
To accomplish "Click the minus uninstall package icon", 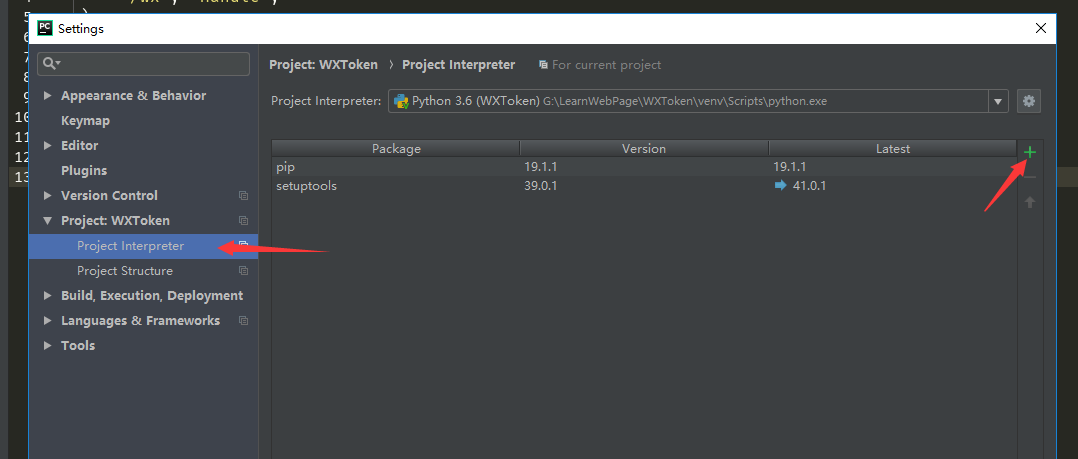I will pos(1029,177).
